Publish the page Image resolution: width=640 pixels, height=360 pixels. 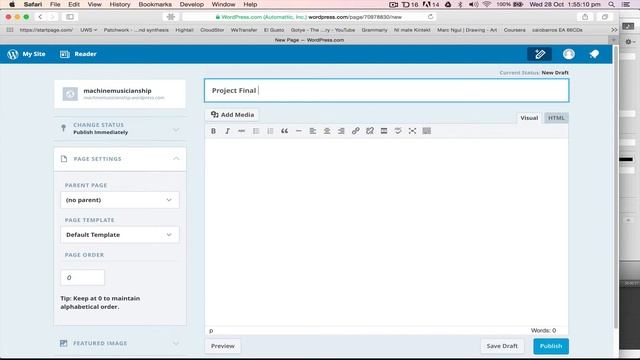(x=551, y=346)
